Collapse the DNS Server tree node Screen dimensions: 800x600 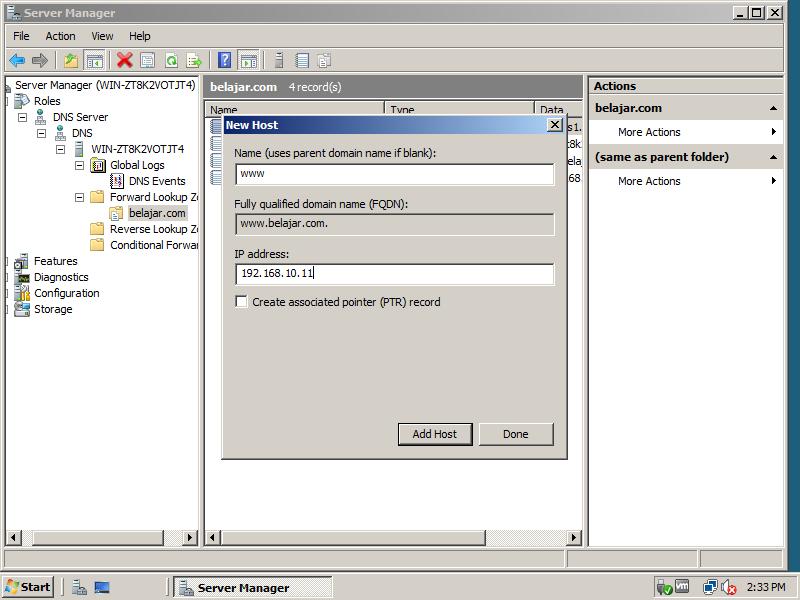[x=22, y=117]
